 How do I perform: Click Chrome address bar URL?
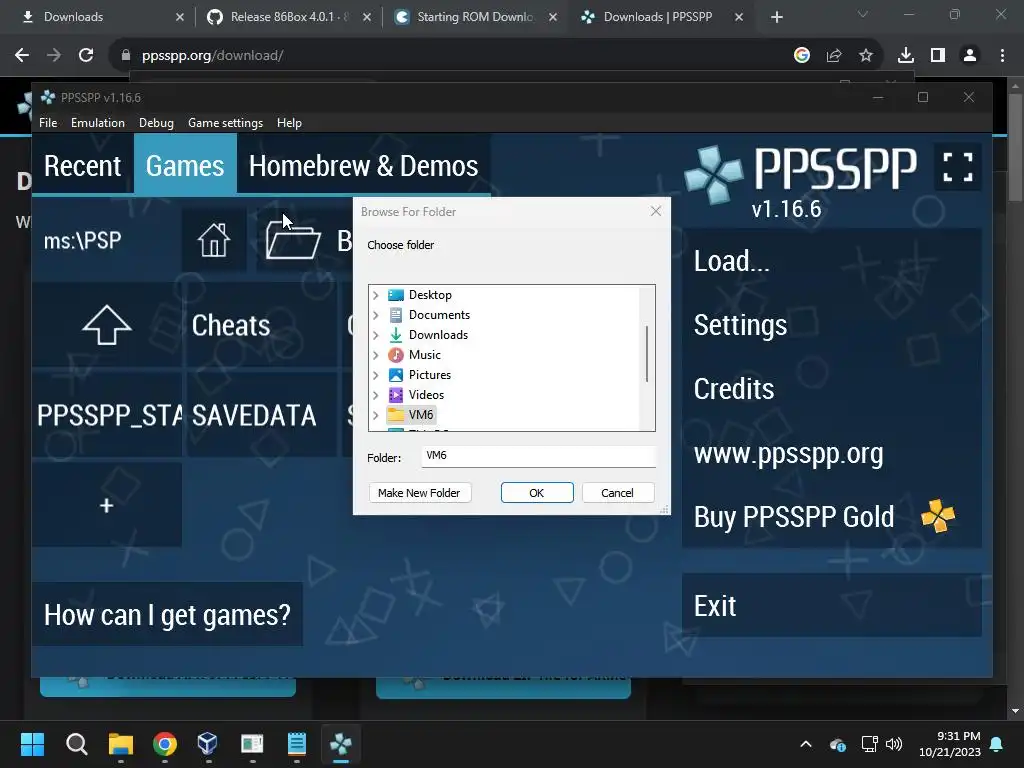tap(213, 56)
